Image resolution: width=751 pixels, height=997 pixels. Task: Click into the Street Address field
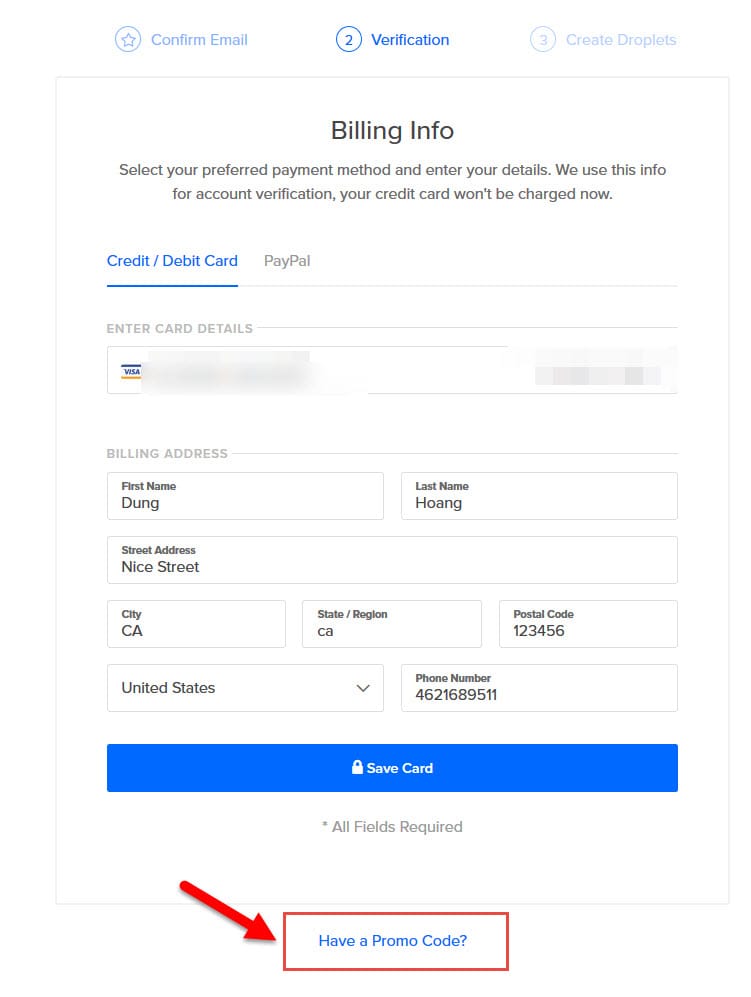click(x=392, y=560)
